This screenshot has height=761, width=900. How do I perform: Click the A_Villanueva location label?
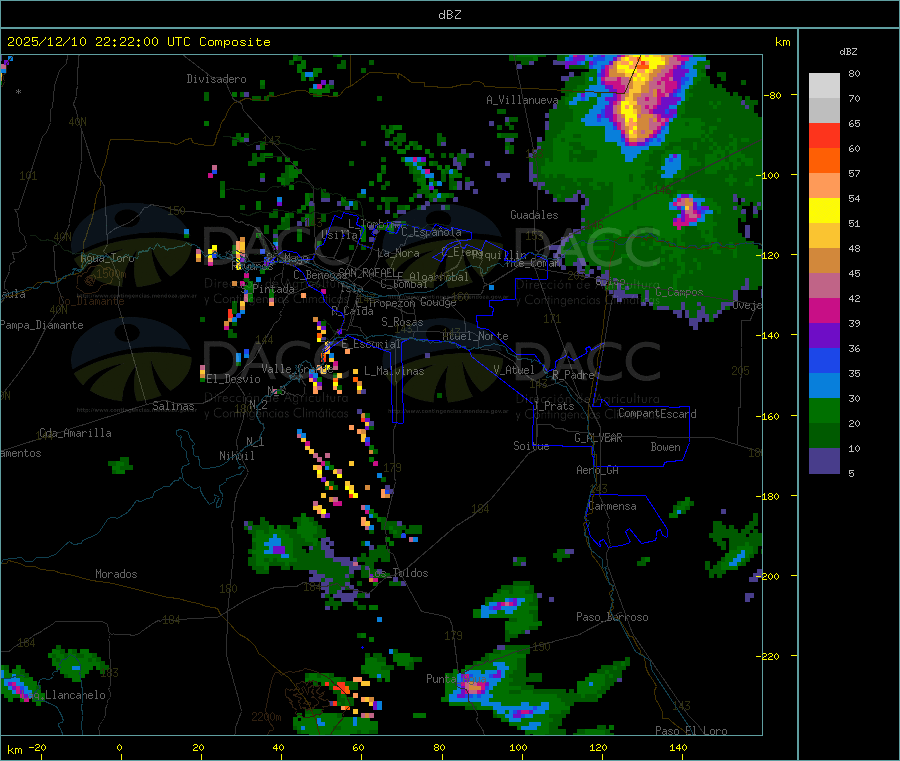click(x=522, y=100)
